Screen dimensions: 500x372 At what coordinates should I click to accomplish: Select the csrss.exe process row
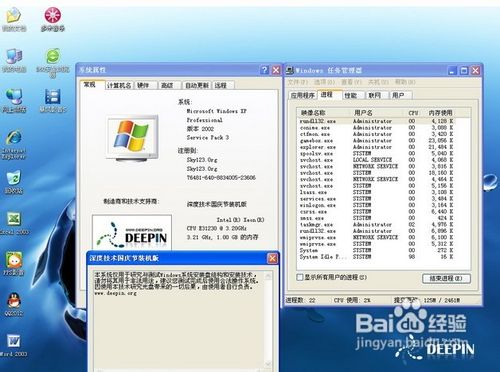(x=376, y=212)
